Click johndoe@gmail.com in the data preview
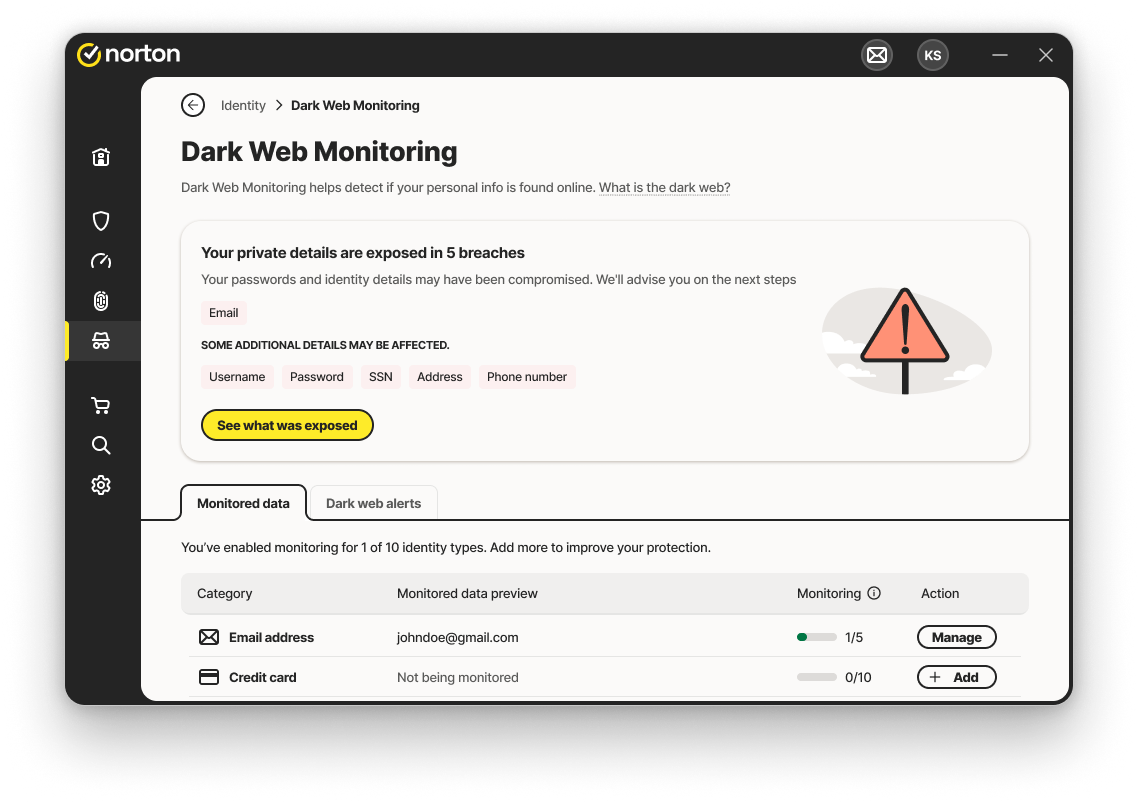Screen dimensions: 1138x802 458,637
